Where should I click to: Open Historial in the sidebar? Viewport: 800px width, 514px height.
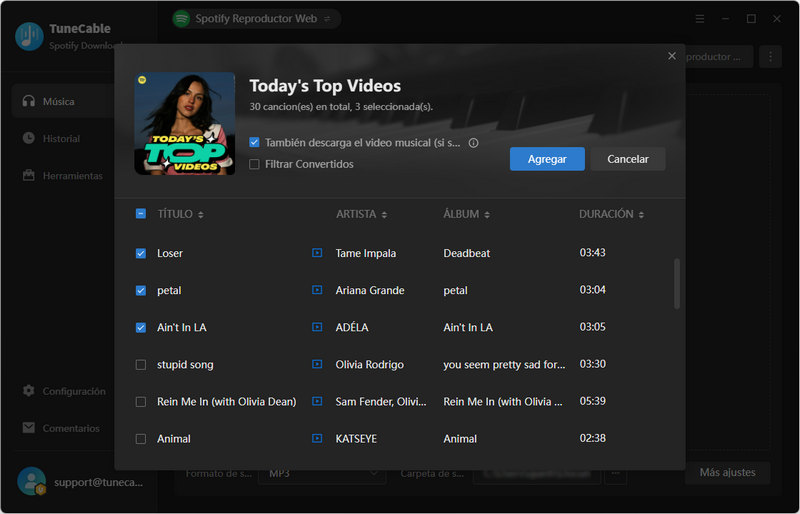61,138
